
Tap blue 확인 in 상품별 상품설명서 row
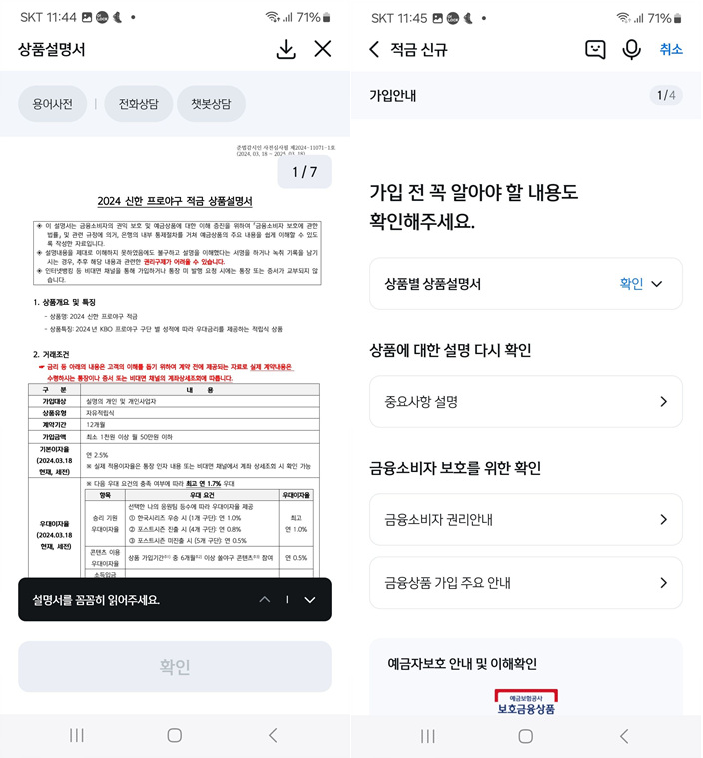pyautogui.click(x=631, y=284)
